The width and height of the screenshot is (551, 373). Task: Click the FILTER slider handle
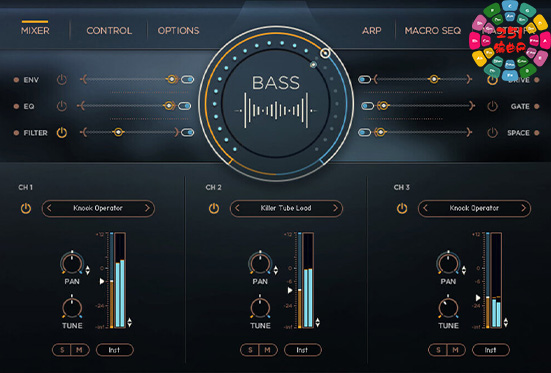click(118, 132)
